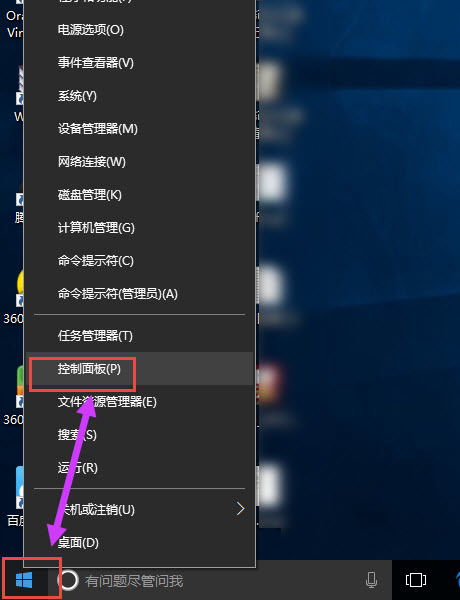Click the Windows Start button
The image size is (460, 600).
click(x=24, y=580)
